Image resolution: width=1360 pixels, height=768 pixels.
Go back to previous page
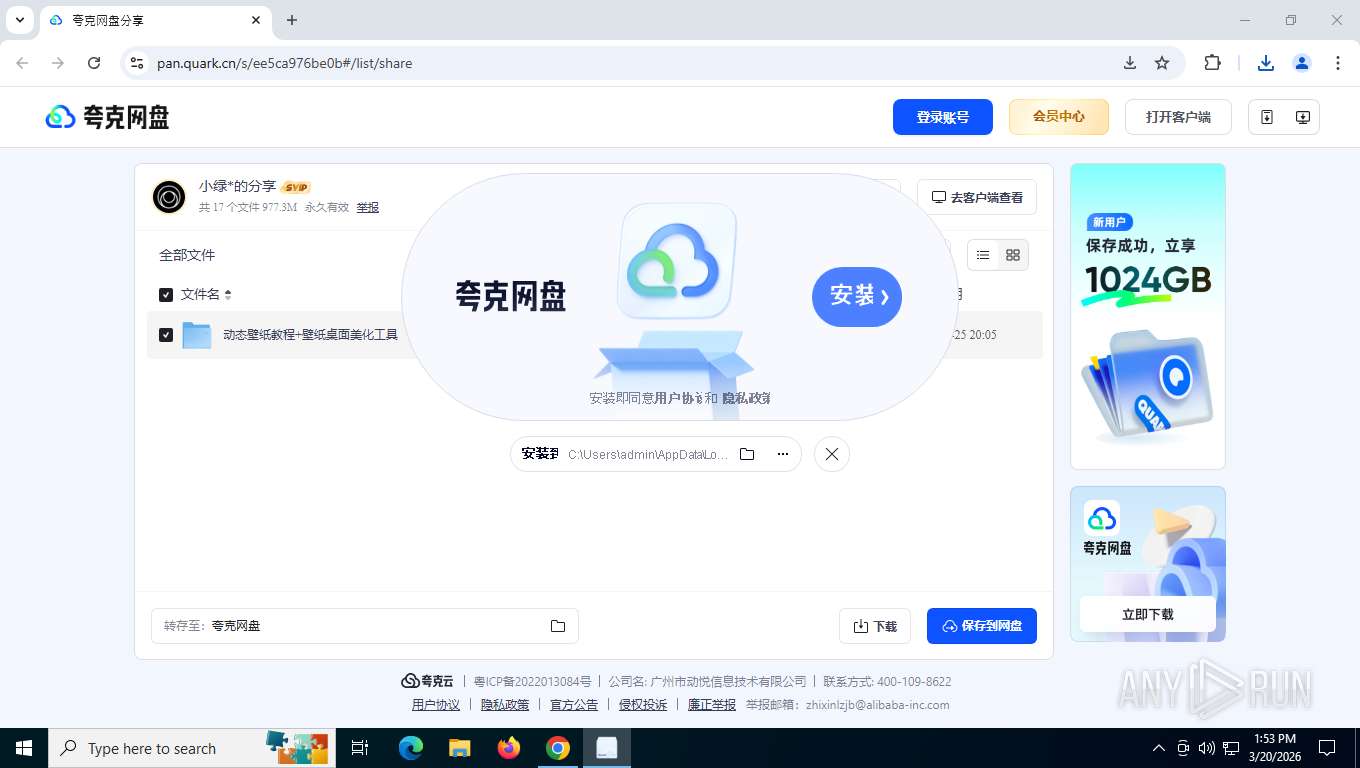pyautogui.click(x=22, y=63)
